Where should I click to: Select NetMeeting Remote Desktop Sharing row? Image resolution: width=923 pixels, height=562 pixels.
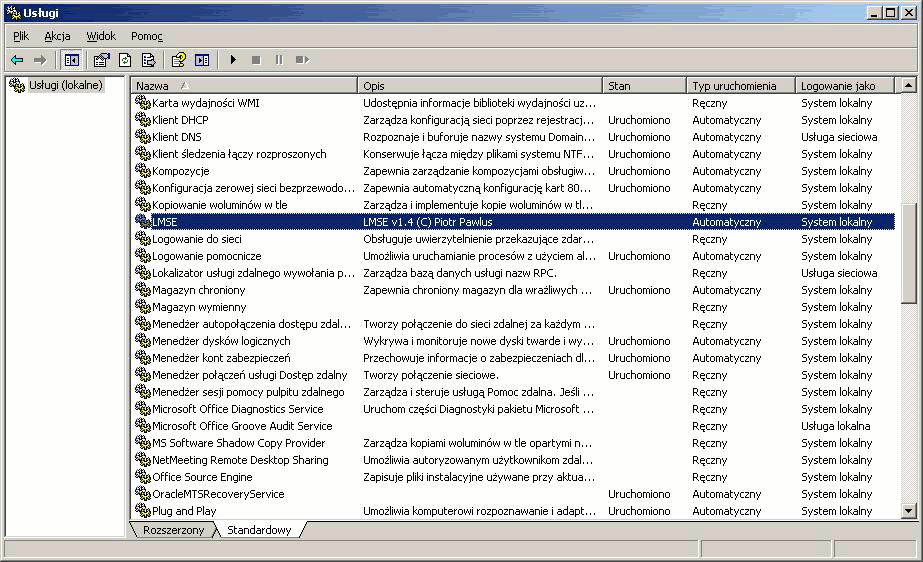pyautogui.click(x=515, y=460)
